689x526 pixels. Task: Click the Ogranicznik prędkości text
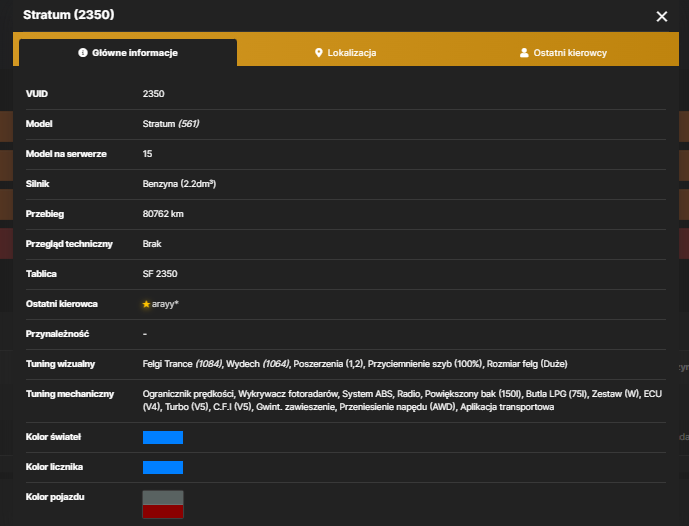[188, 394]
